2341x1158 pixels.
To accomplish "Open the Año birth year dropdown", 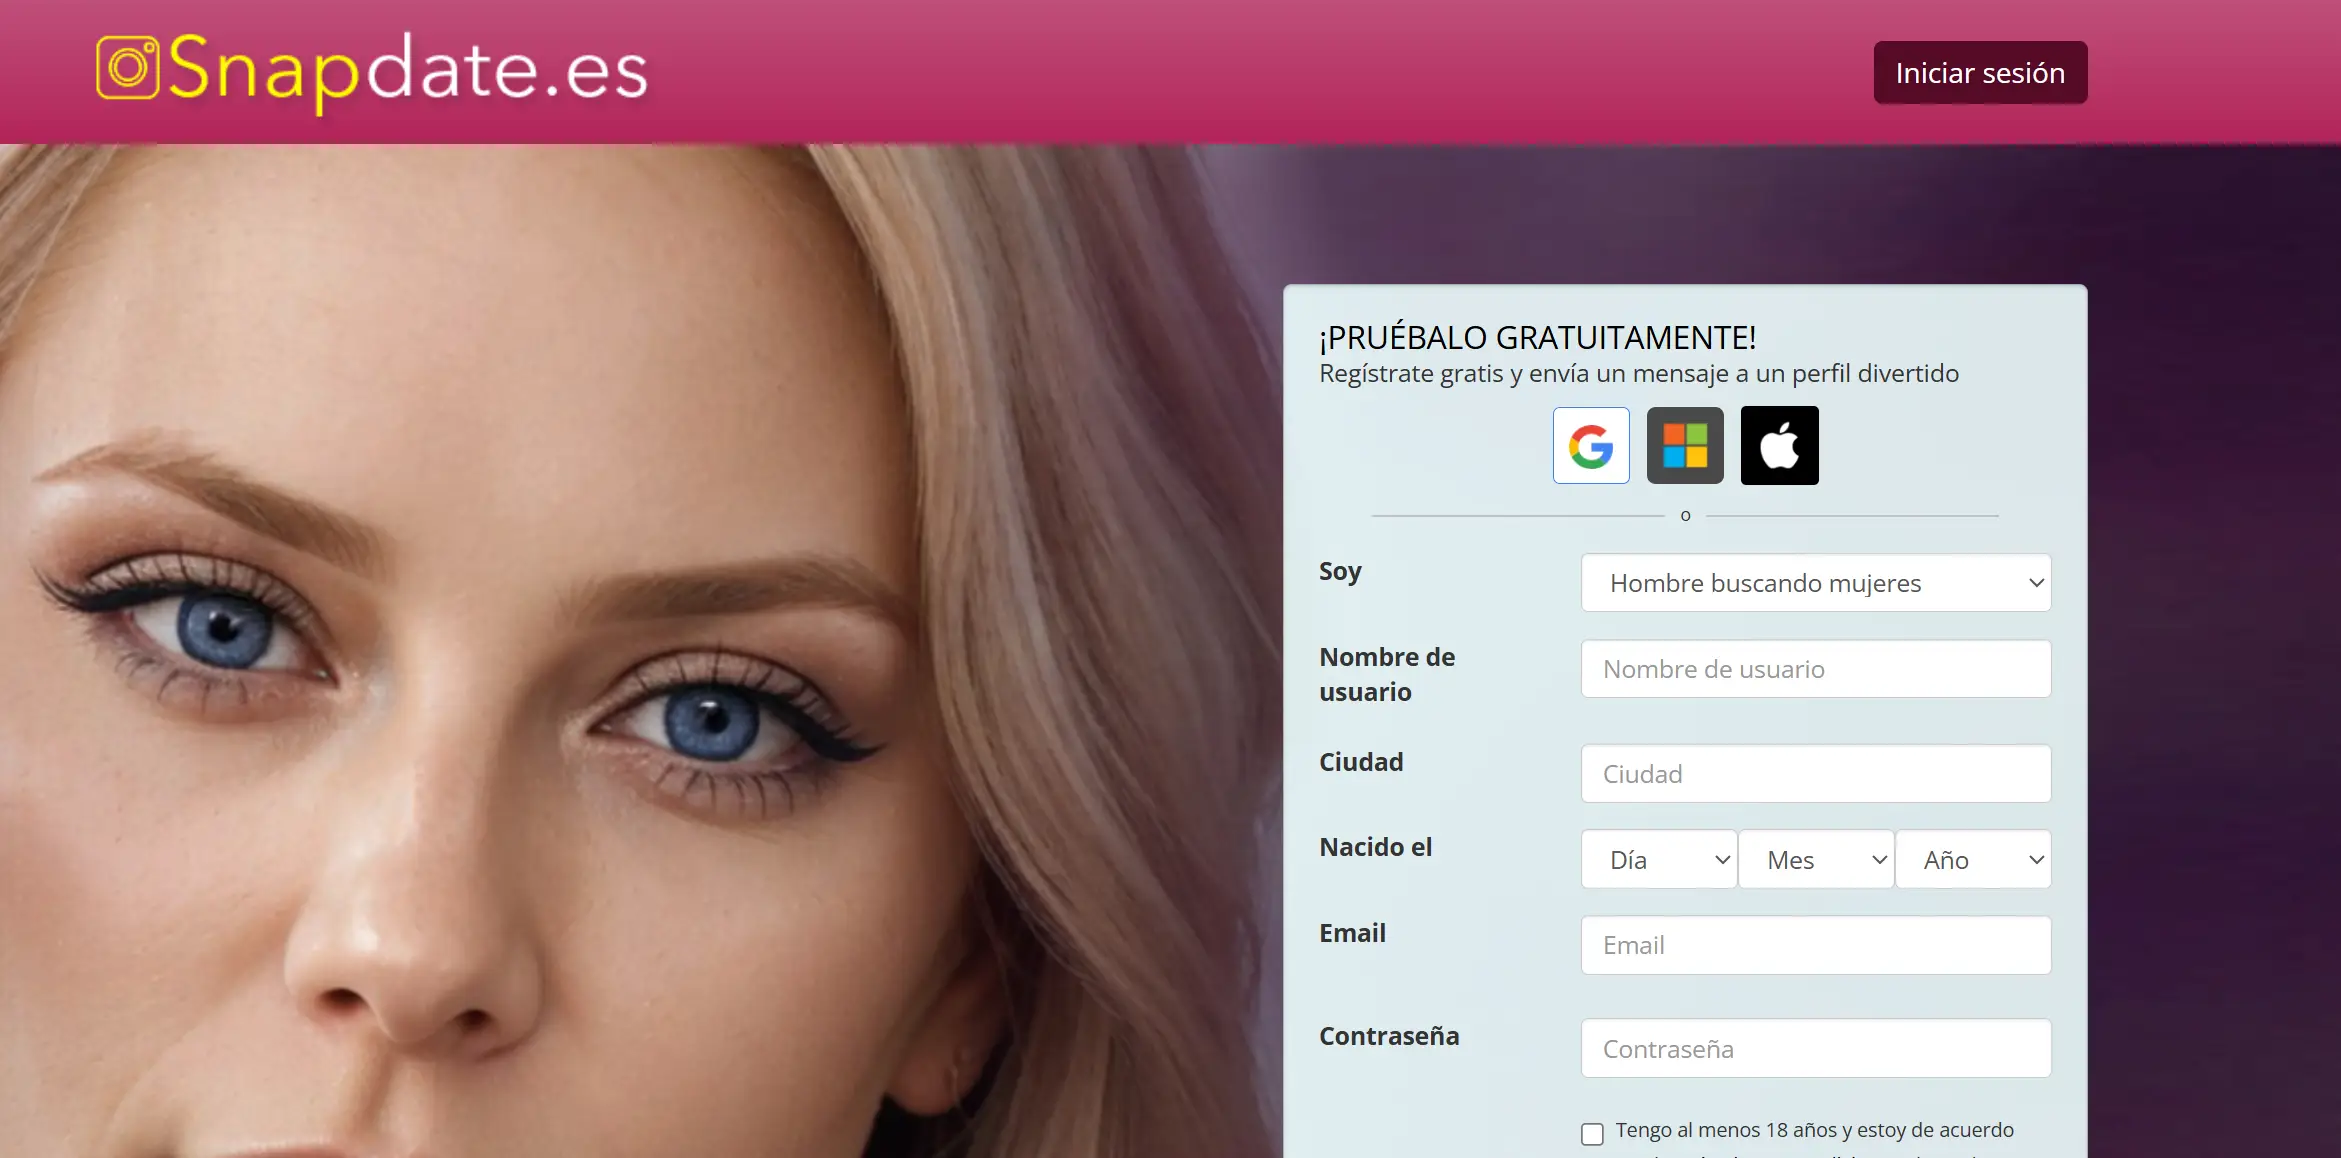I will (1972, 860).
